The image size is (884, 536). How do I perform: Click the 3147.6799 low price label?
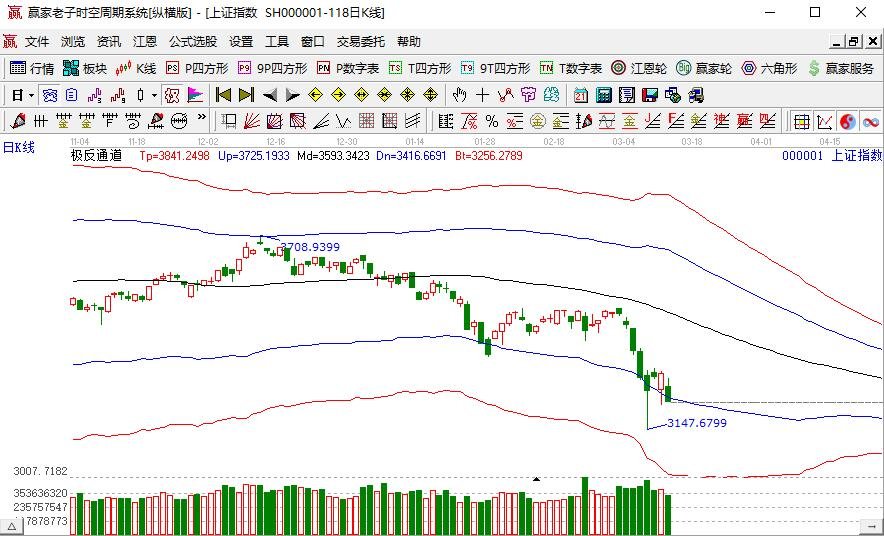pos(697,423)
